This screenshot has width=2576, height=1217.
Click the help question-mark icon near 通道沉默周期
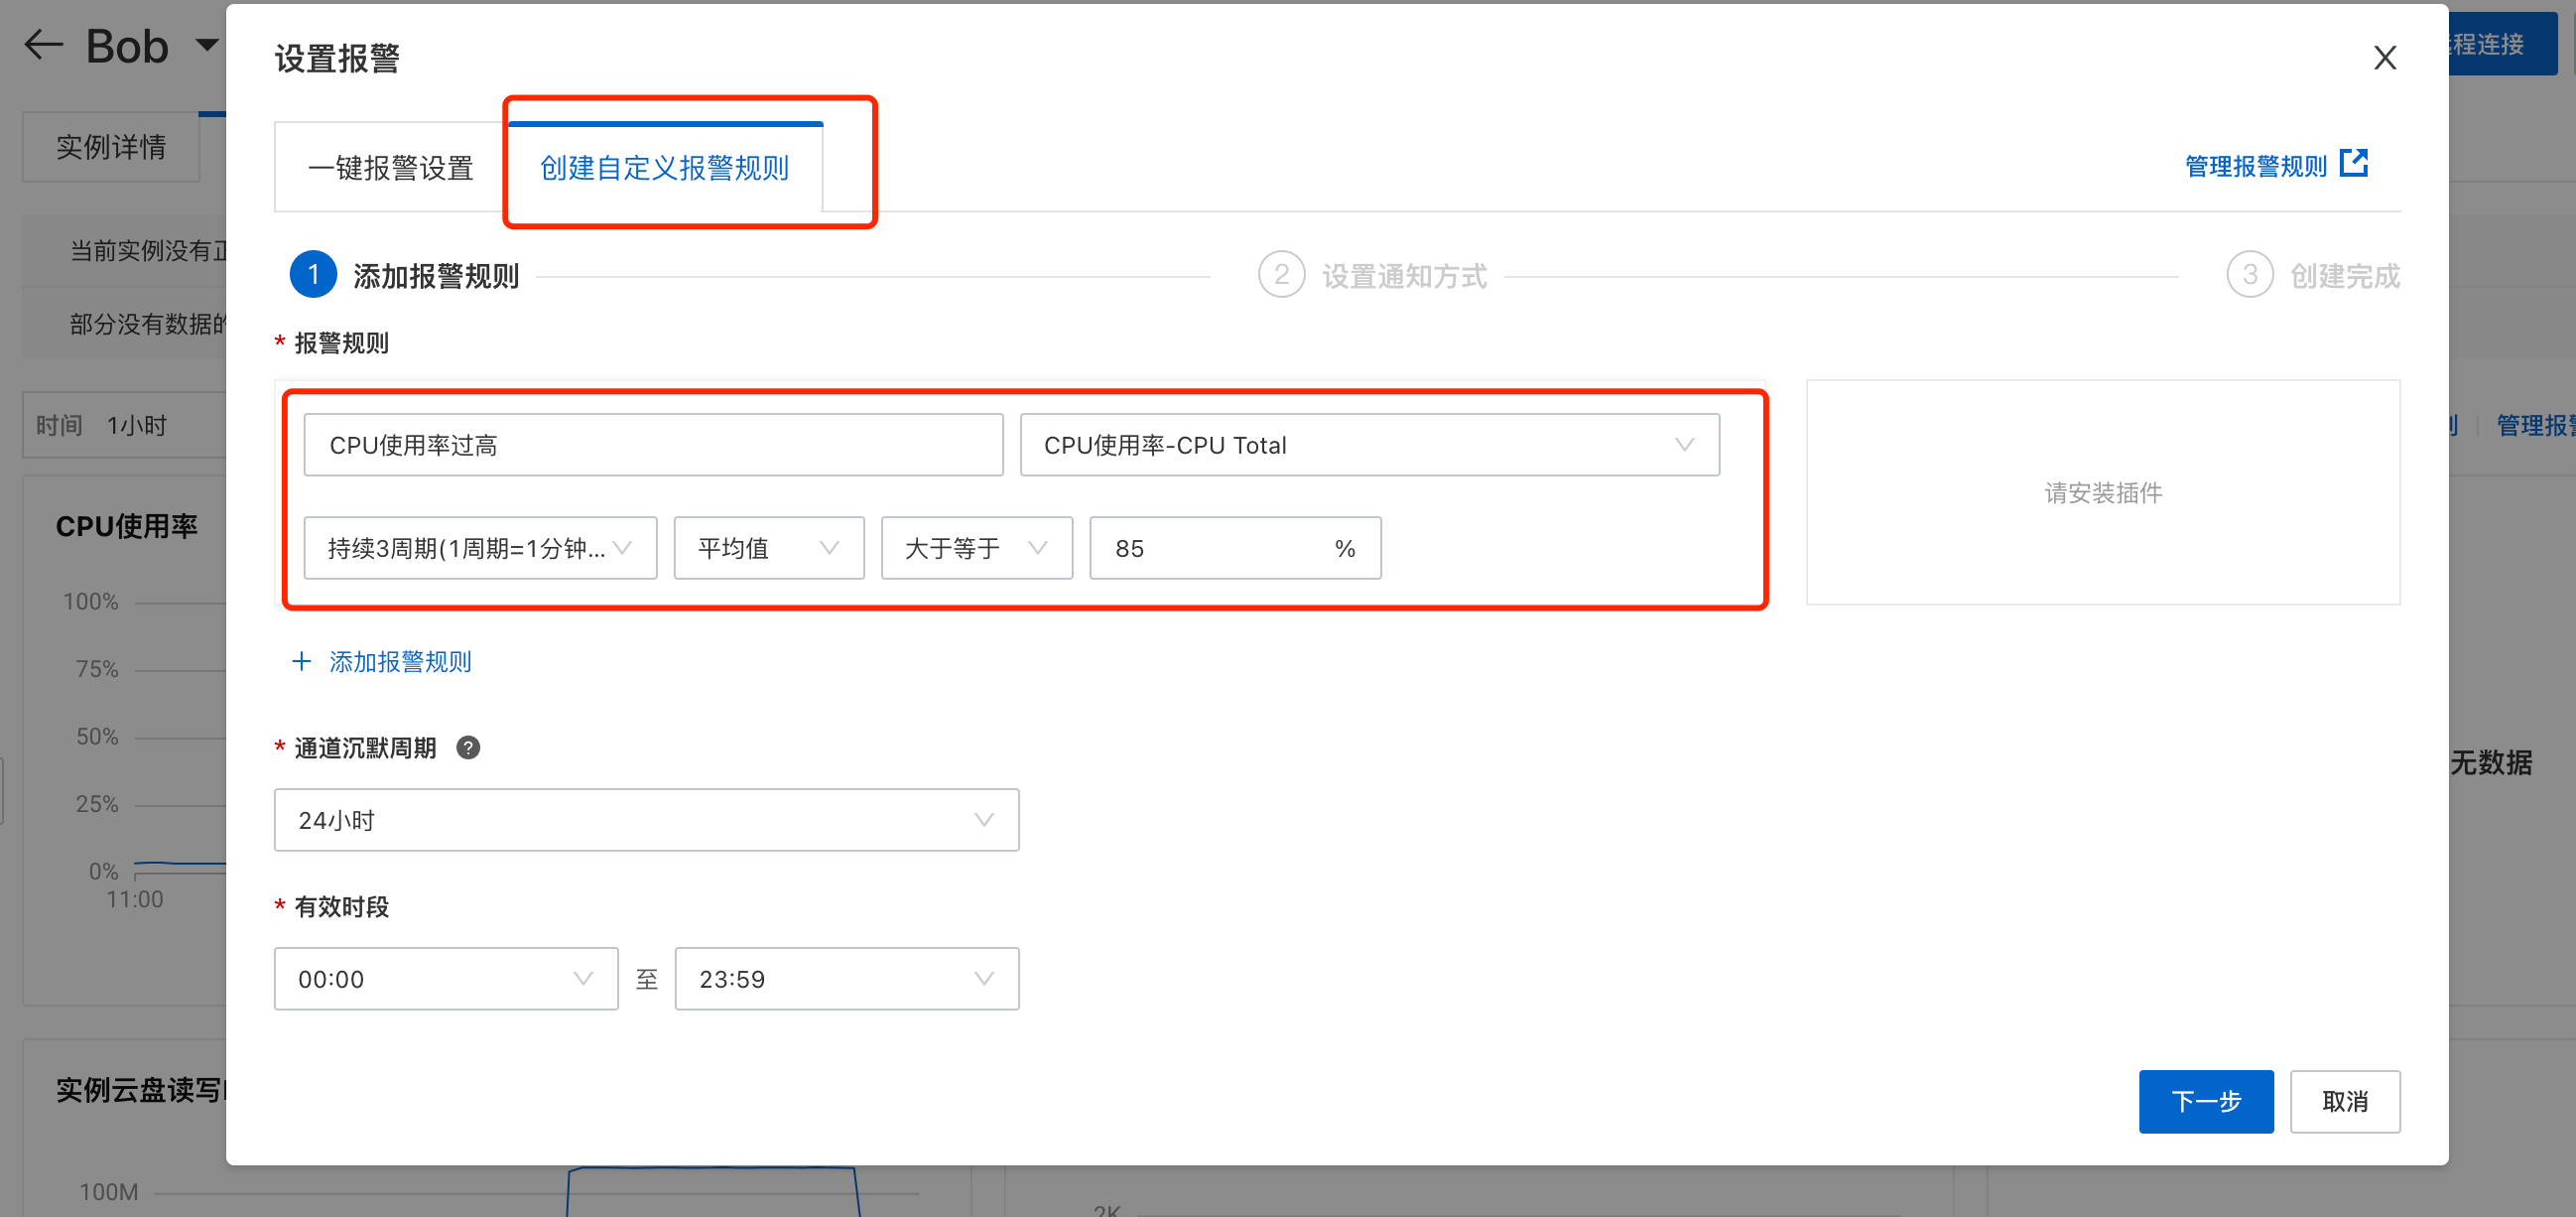pyautogui.click(x=467, y=747)
